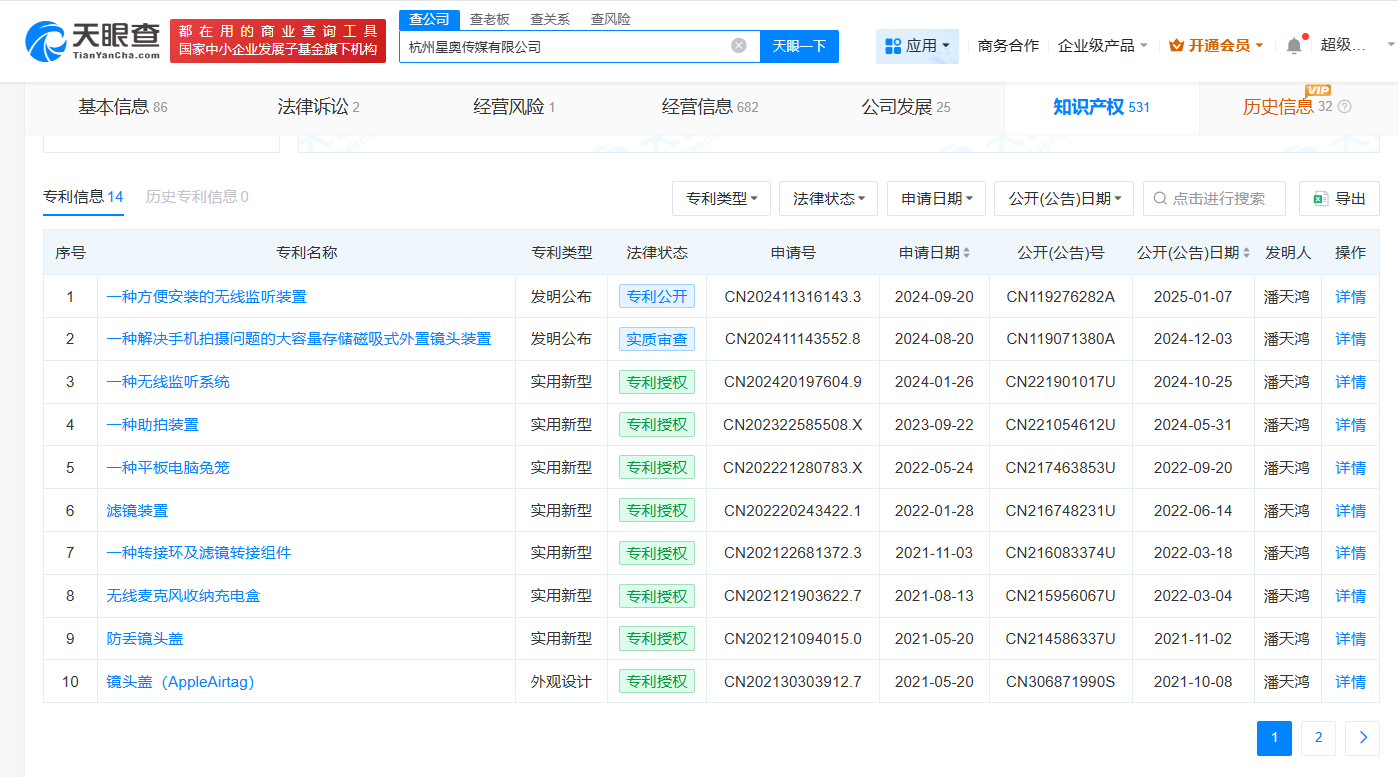This screenshot has width=1398, height=777.
Task: Click the help icon beside 历史信息
Action: 1344,107
